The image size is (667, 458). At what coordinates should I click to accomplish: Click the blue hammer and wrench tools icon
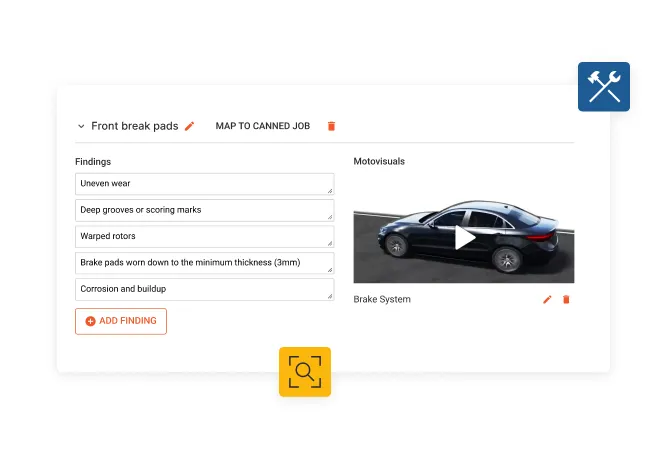pos(604,87)
